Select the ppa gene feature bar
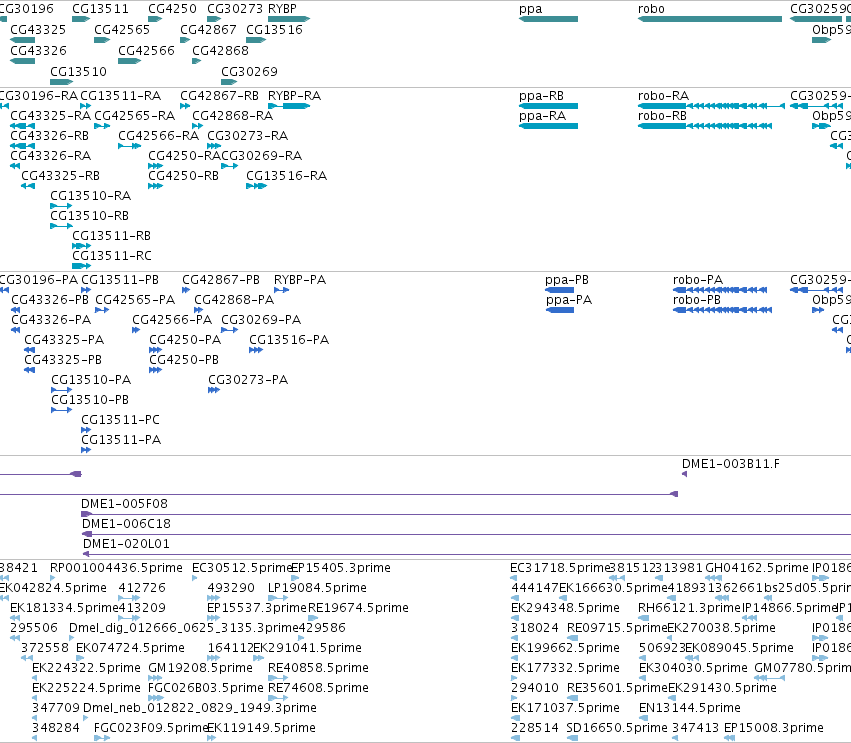Image resolution: width=851 pixels, height=743 pixels. pyautogui.click(x=548, y=19)
